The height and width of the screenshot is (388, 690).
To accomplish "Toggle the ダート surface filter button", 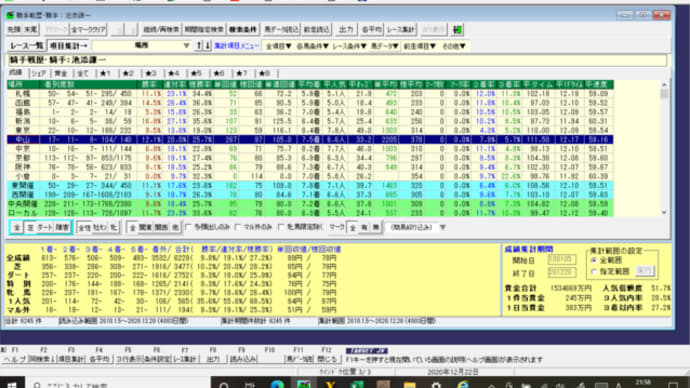I will pos(45,227).
